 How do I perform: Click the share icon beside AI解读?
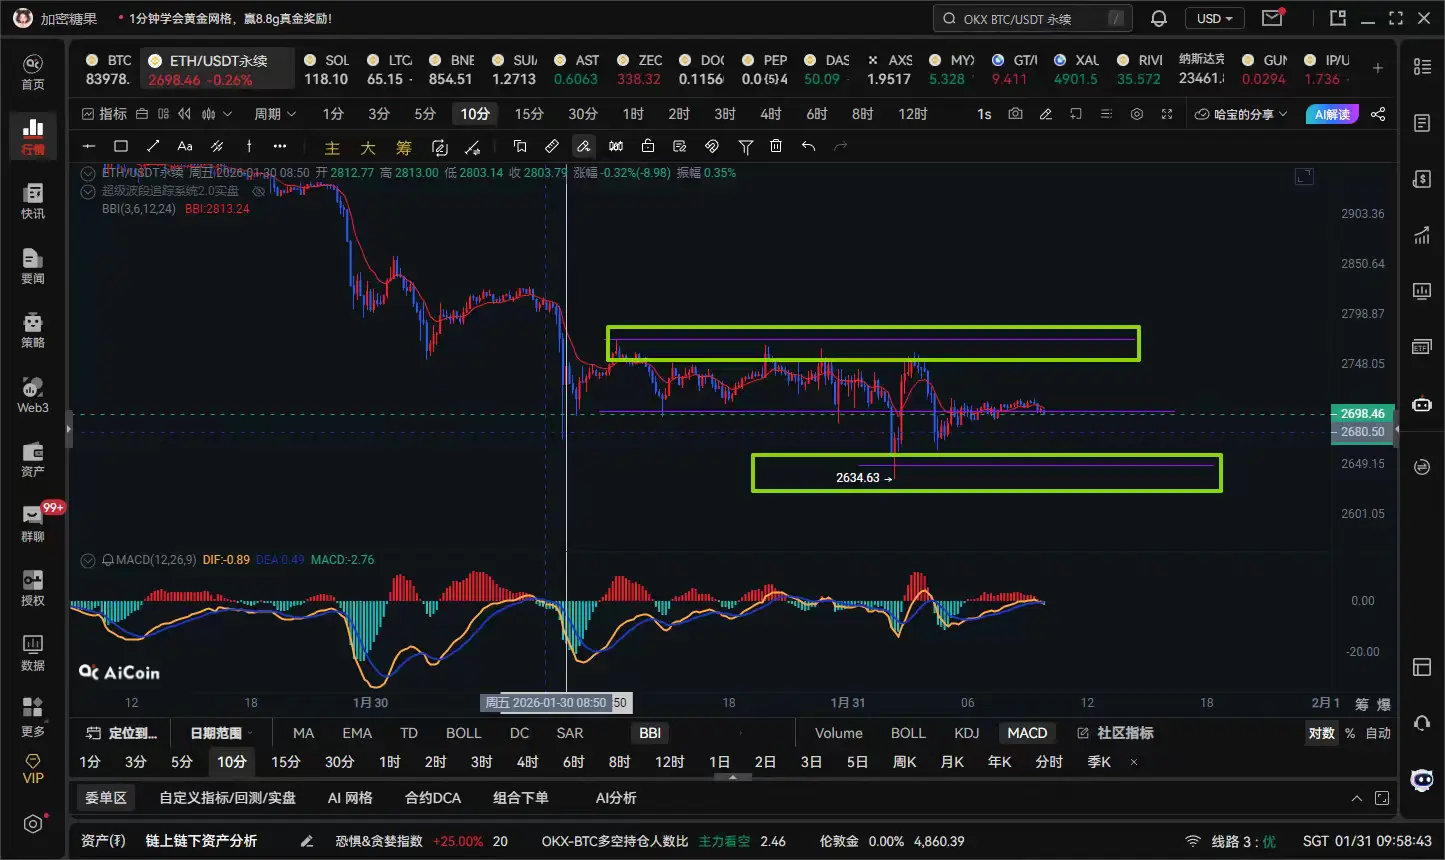click(x=1378, y=114)
